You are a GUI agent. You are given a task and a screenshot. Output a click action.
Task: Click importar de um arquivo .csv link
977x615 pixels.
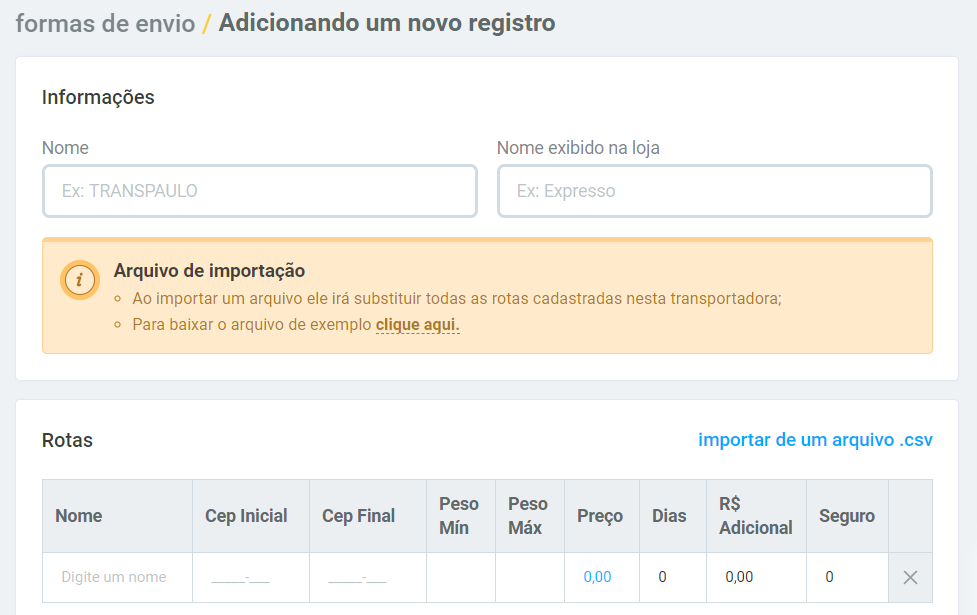[x=815, y=440]
